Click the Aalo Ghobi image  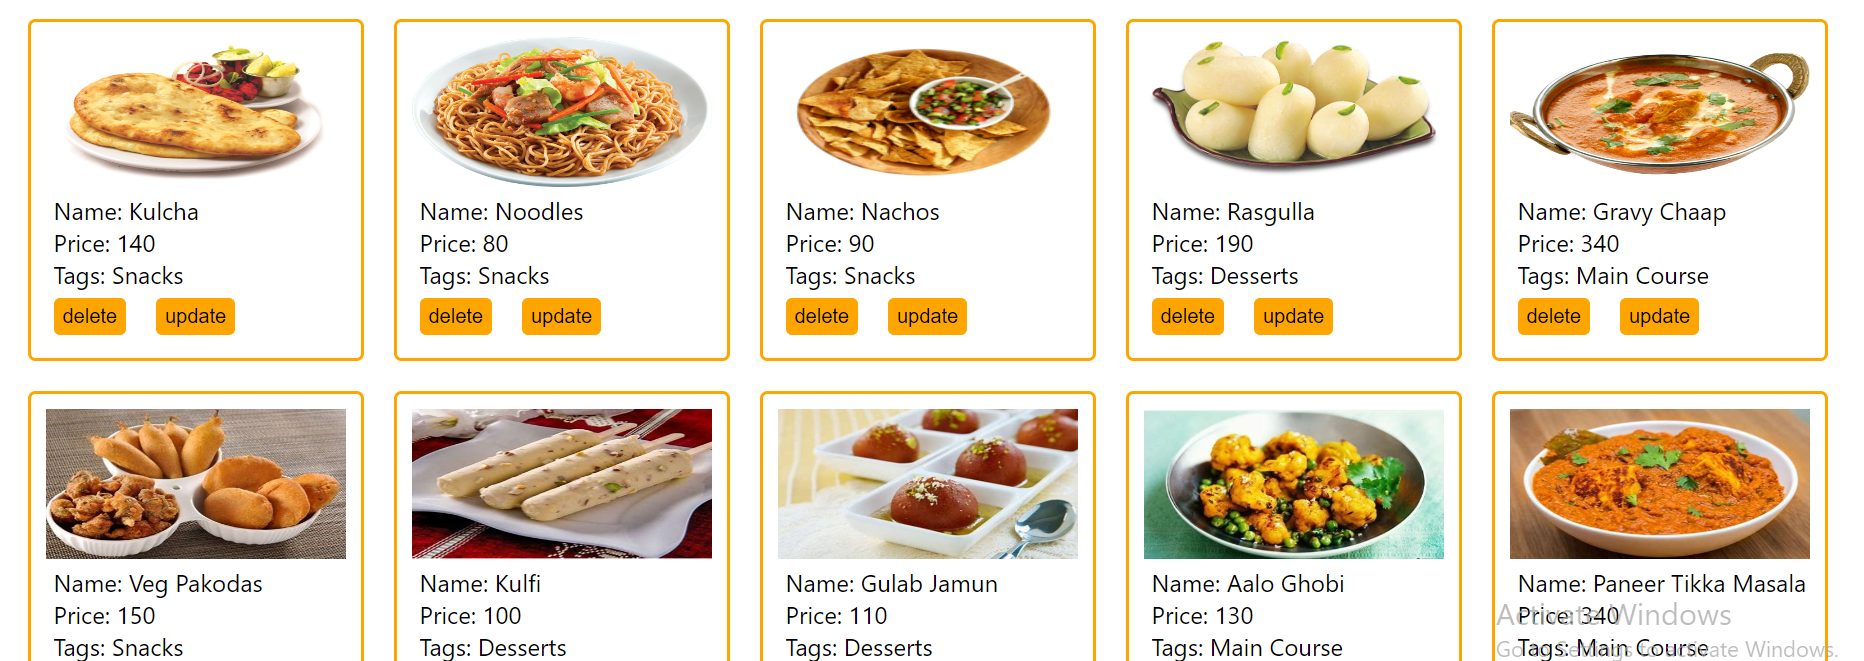1294,484
